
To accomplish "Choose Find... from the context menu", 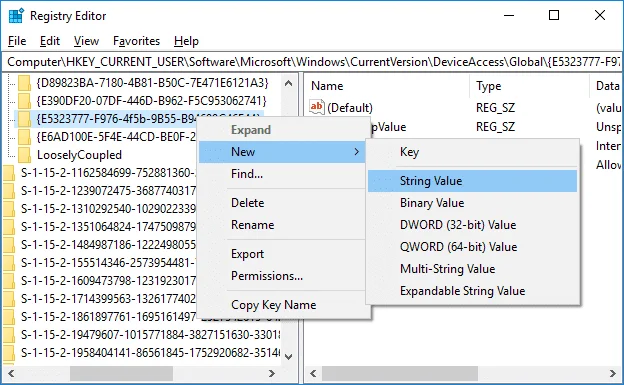I will [282, 174].
